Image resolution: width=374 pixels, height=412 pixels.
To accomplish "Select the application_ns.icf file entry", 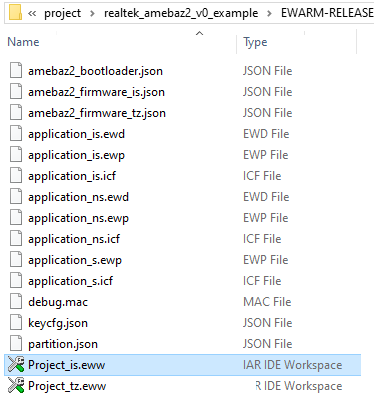I will coord(183,239).
